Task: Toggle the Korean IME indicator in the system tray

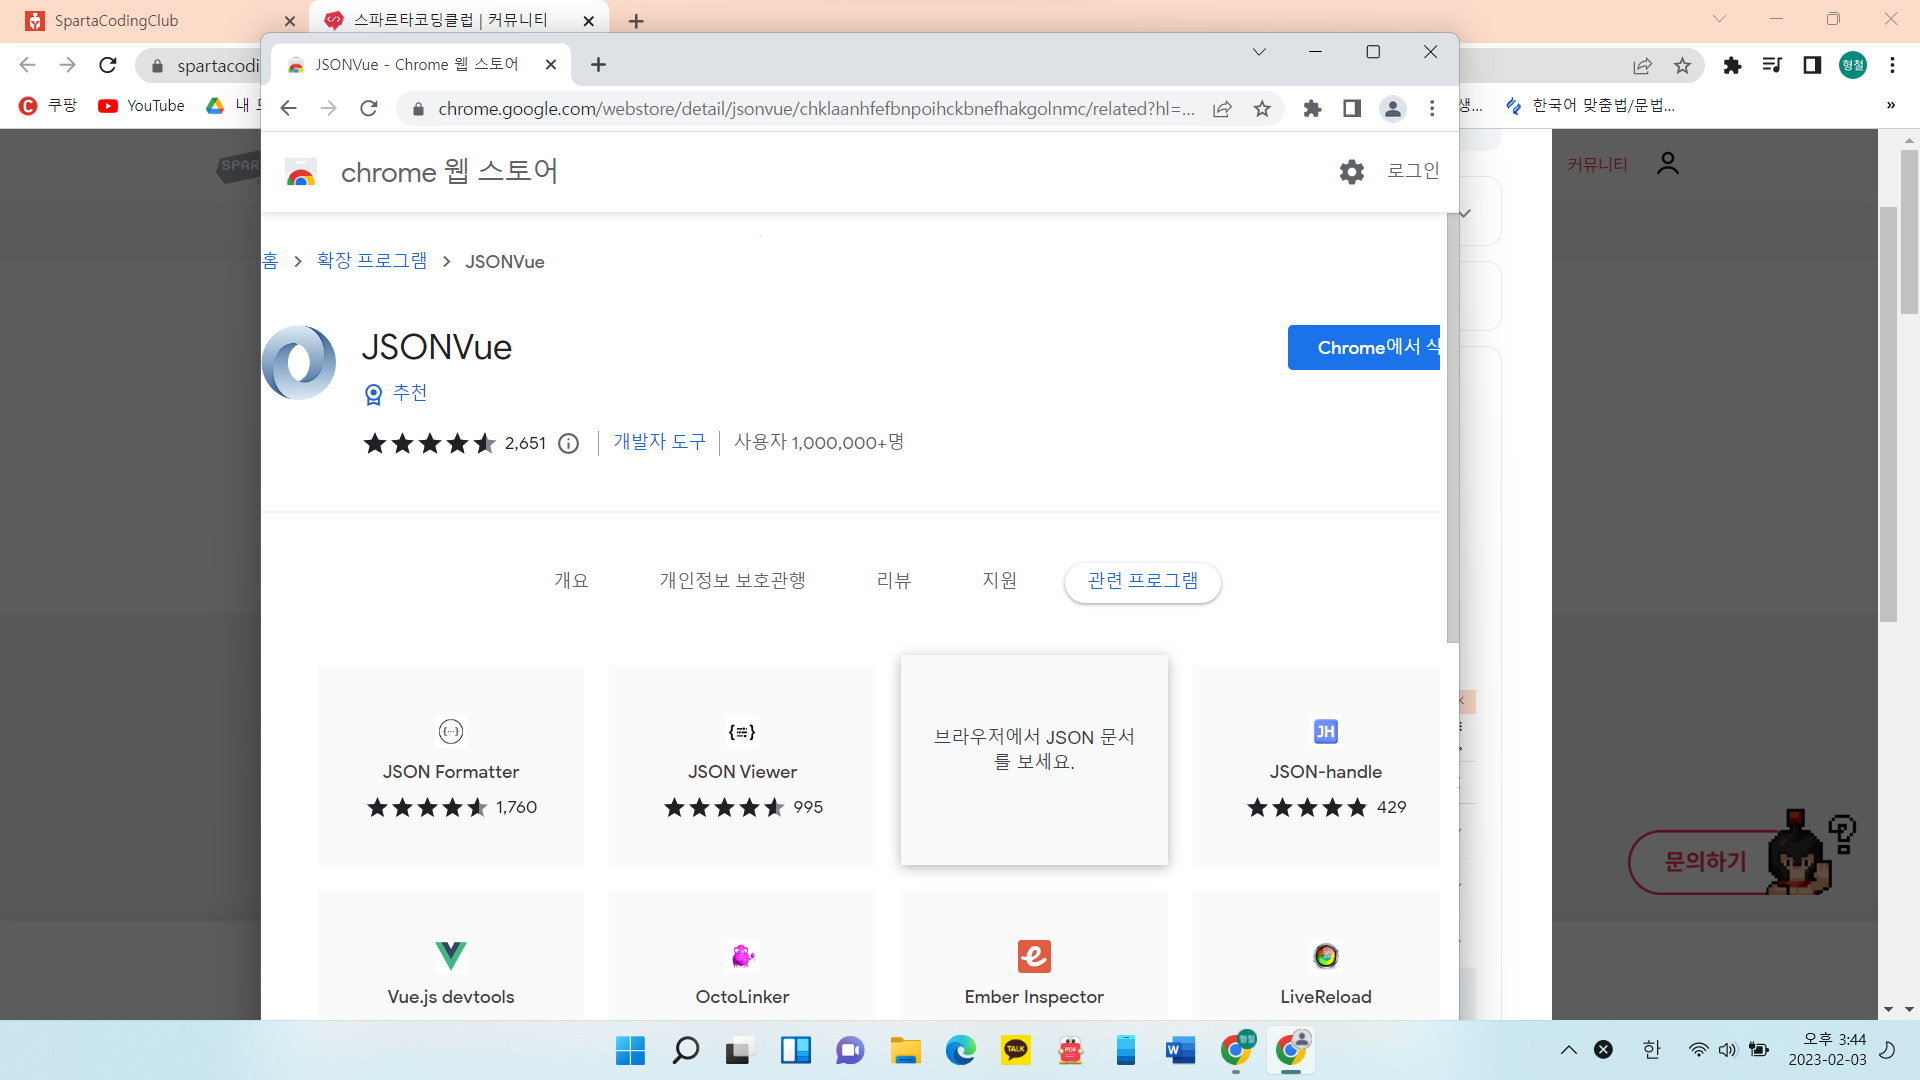Action: 1651,1049
